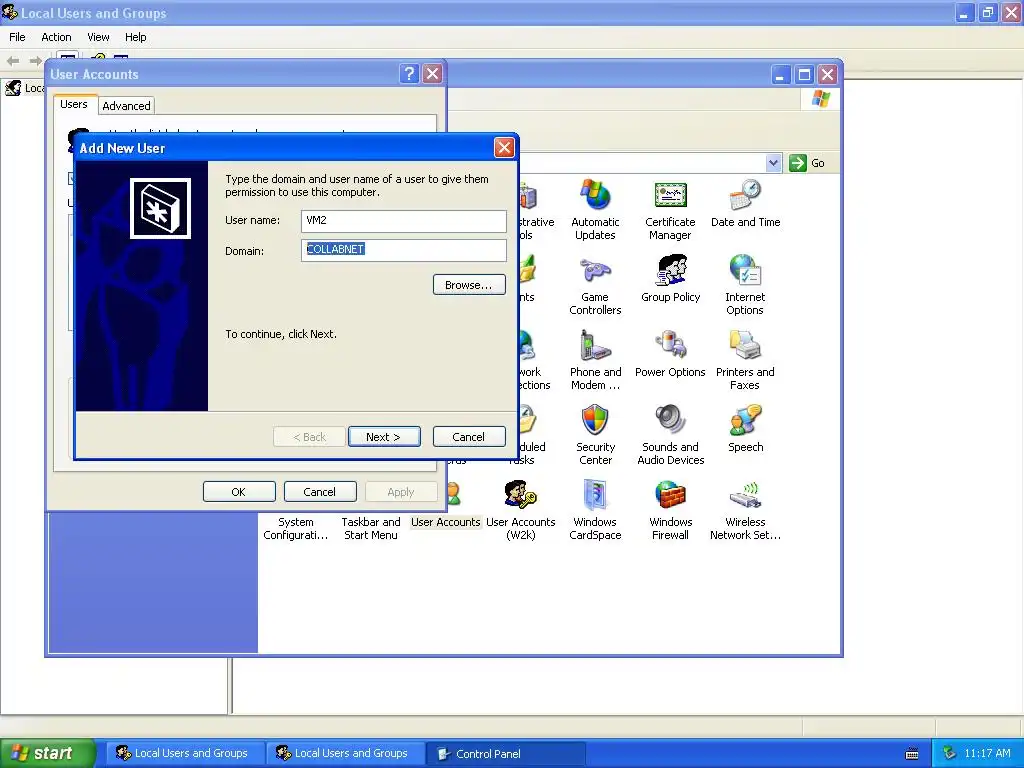Select User Accounts label in Control Panel
This screenshot has width=1024, height=768.
tap(445, 522)
